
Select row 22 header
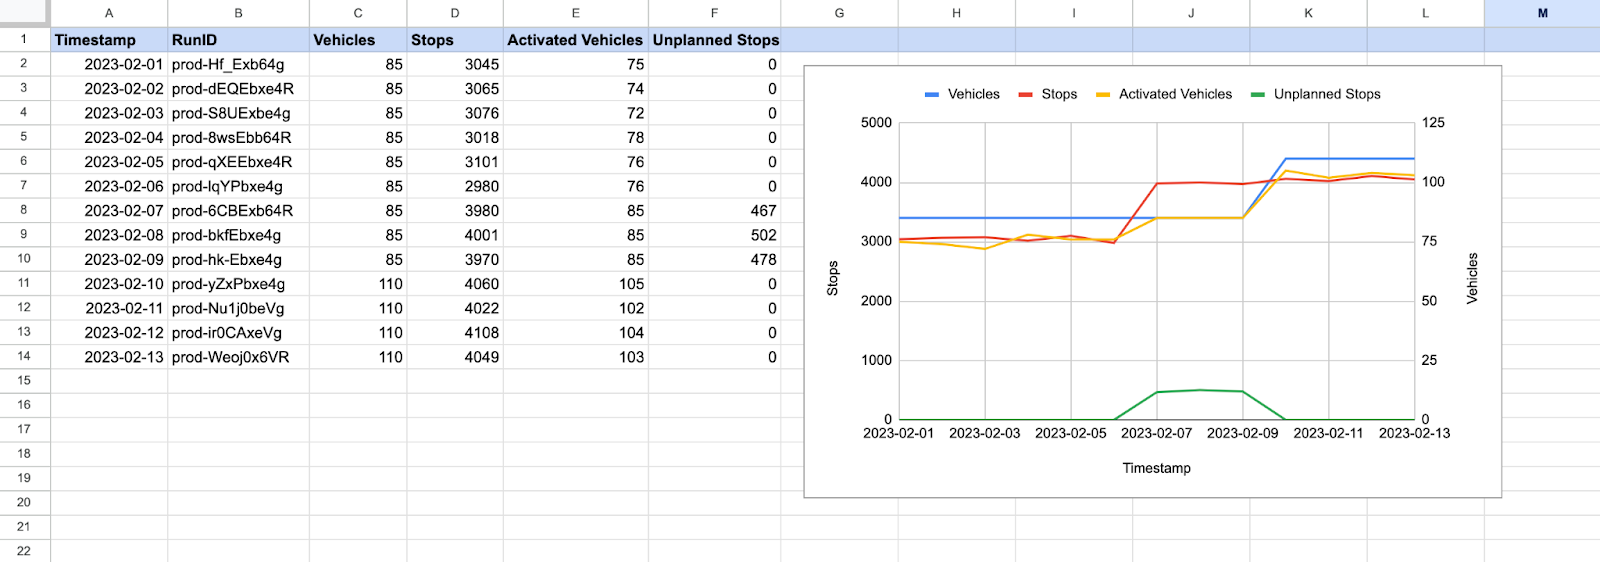click(24, 551)
